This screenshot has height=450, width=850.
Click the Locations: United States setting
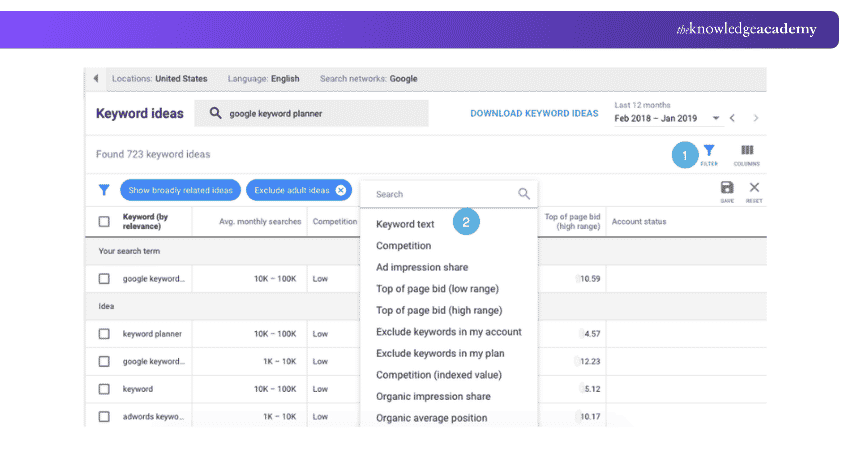tap(159, 79)
